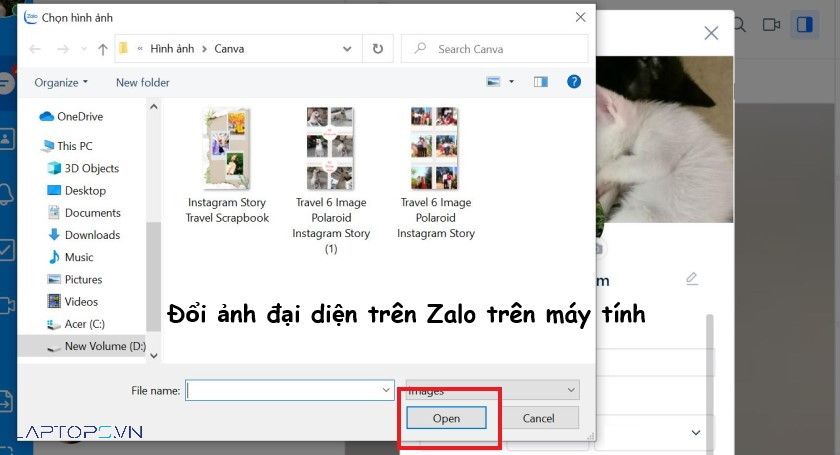The height and width of the screenshot is (455, 840).
Task: Open the recent locations dropdown arrow
Action: click(84, 49)
